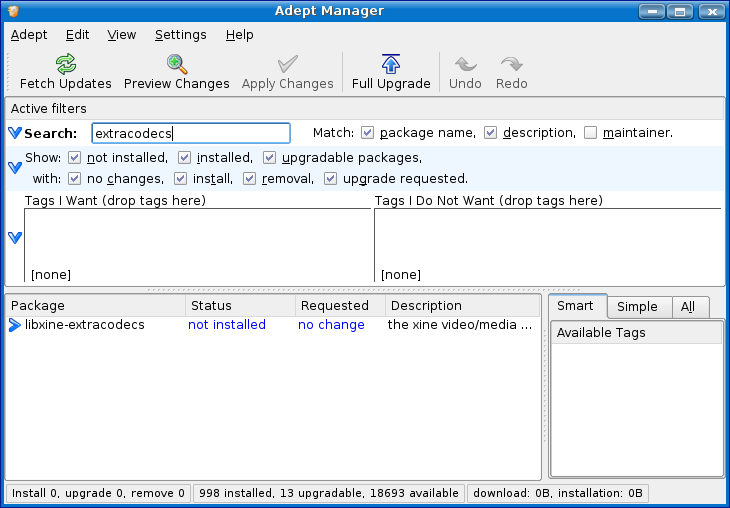The image size is (730, 508).
Task: Click status bar 998 installed, 13 upgradable text
Action: click(x=329, y=493)
